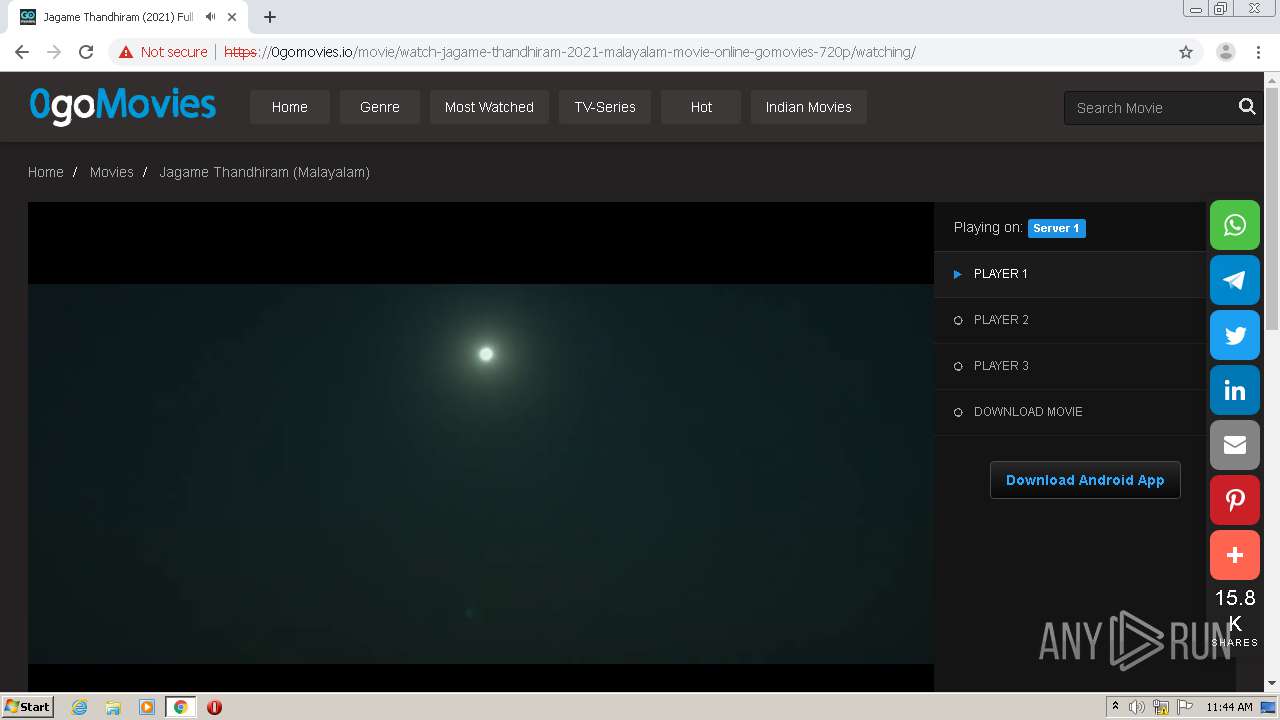Click the taskbar clock 11:44 AM
1280x720 pixels.
pos(1229,707)
